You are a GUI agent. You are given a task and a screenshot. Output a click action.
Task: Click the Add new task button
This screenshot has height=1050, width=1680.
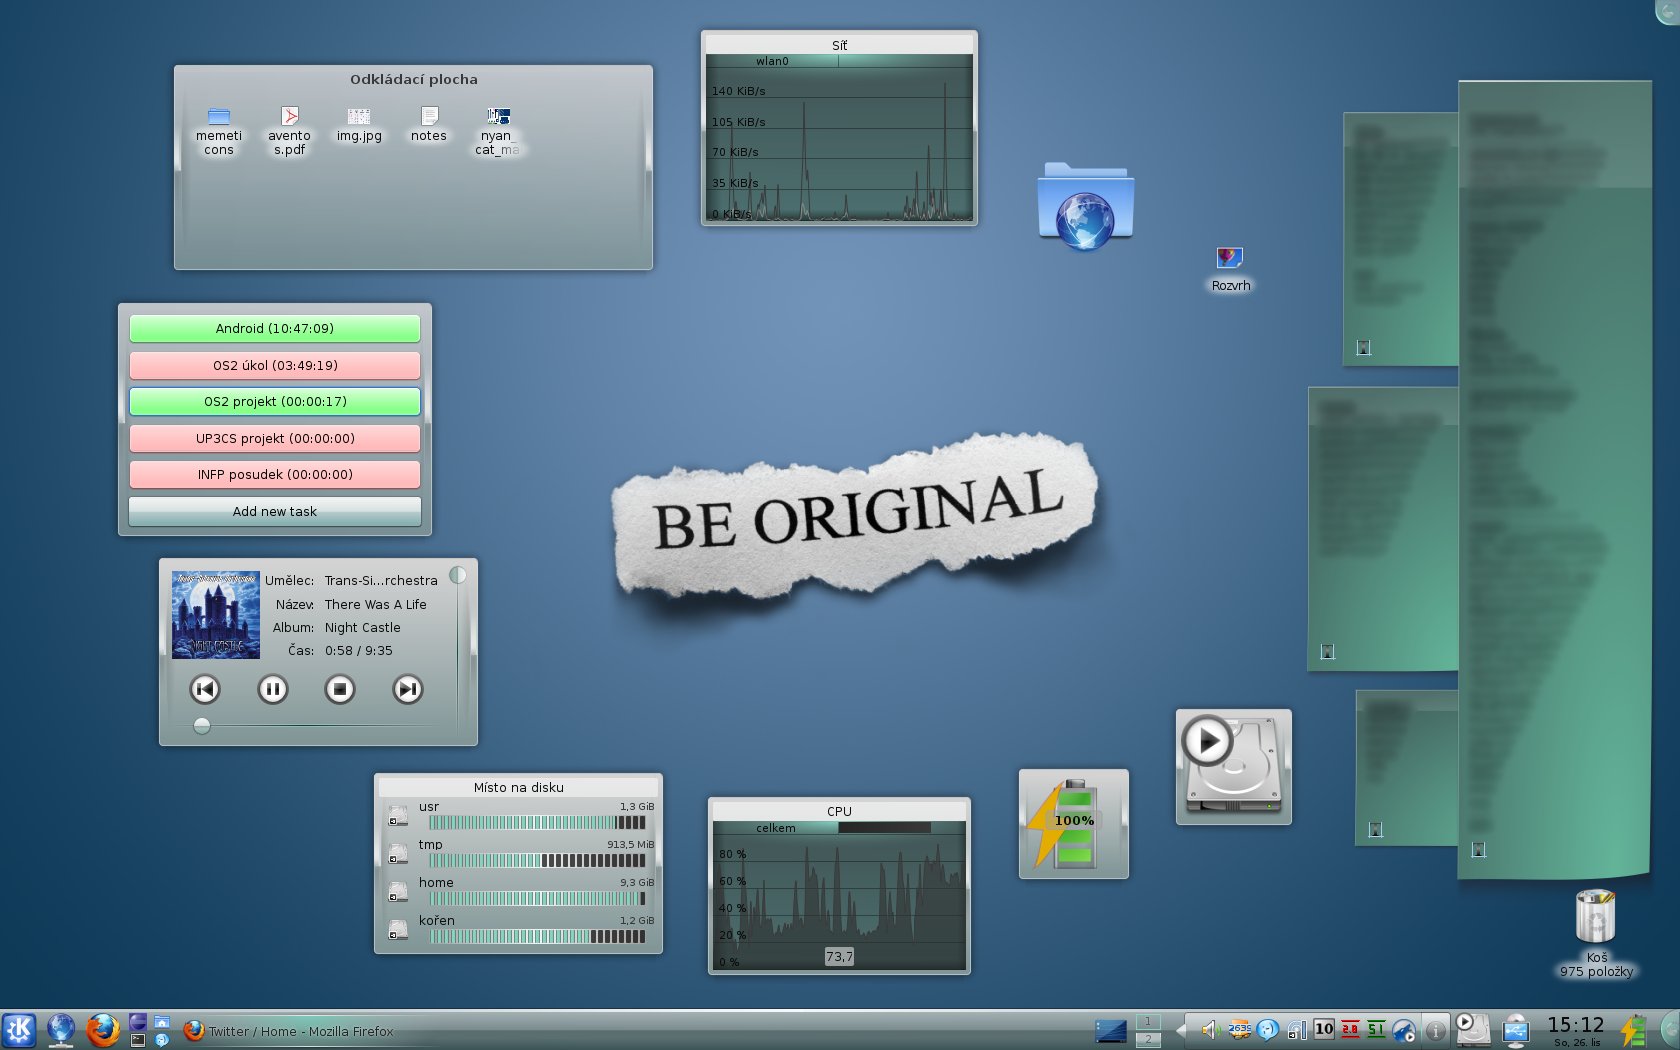click(x=275, y=511)
